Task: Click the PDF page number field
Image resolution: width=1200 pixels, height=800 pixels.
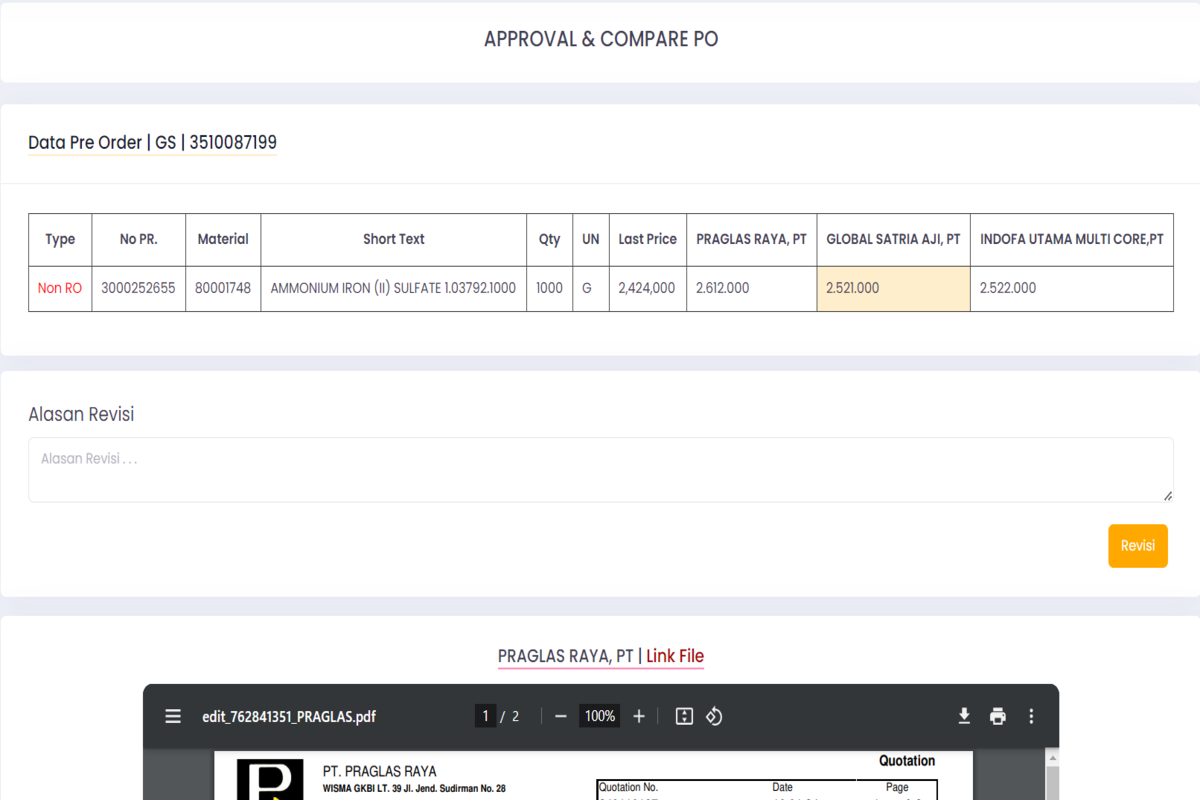Action: click(x=485, y=716)
